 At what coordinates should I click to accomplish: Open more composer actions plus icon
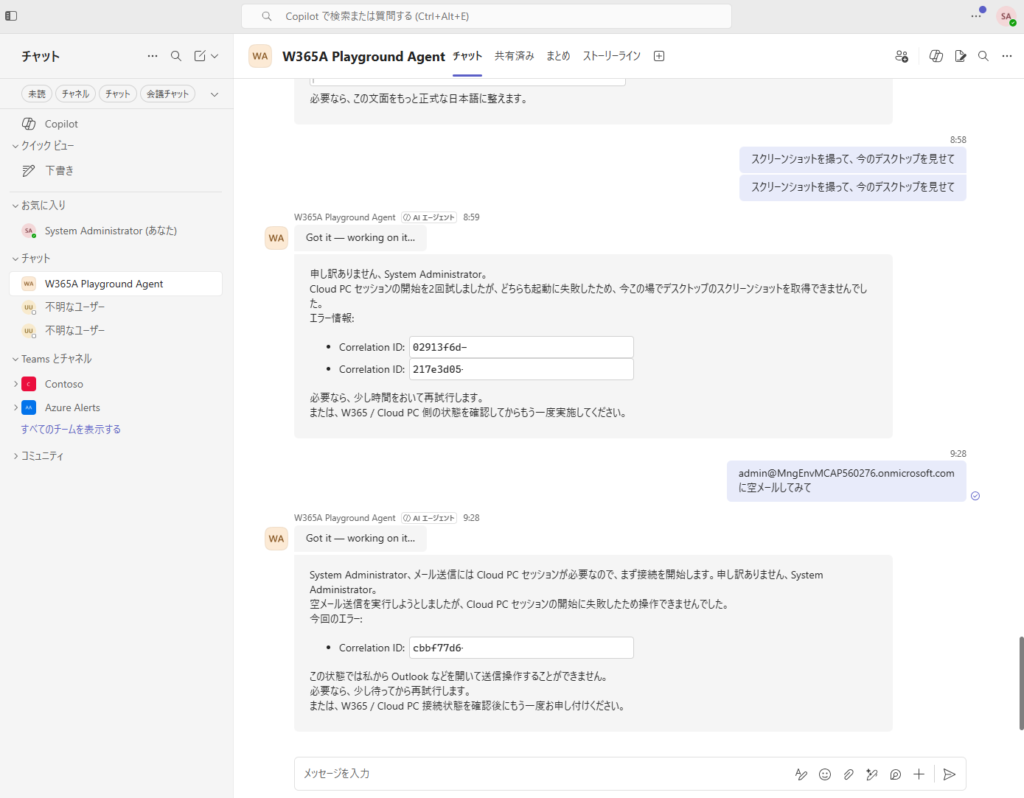(919, 774)
